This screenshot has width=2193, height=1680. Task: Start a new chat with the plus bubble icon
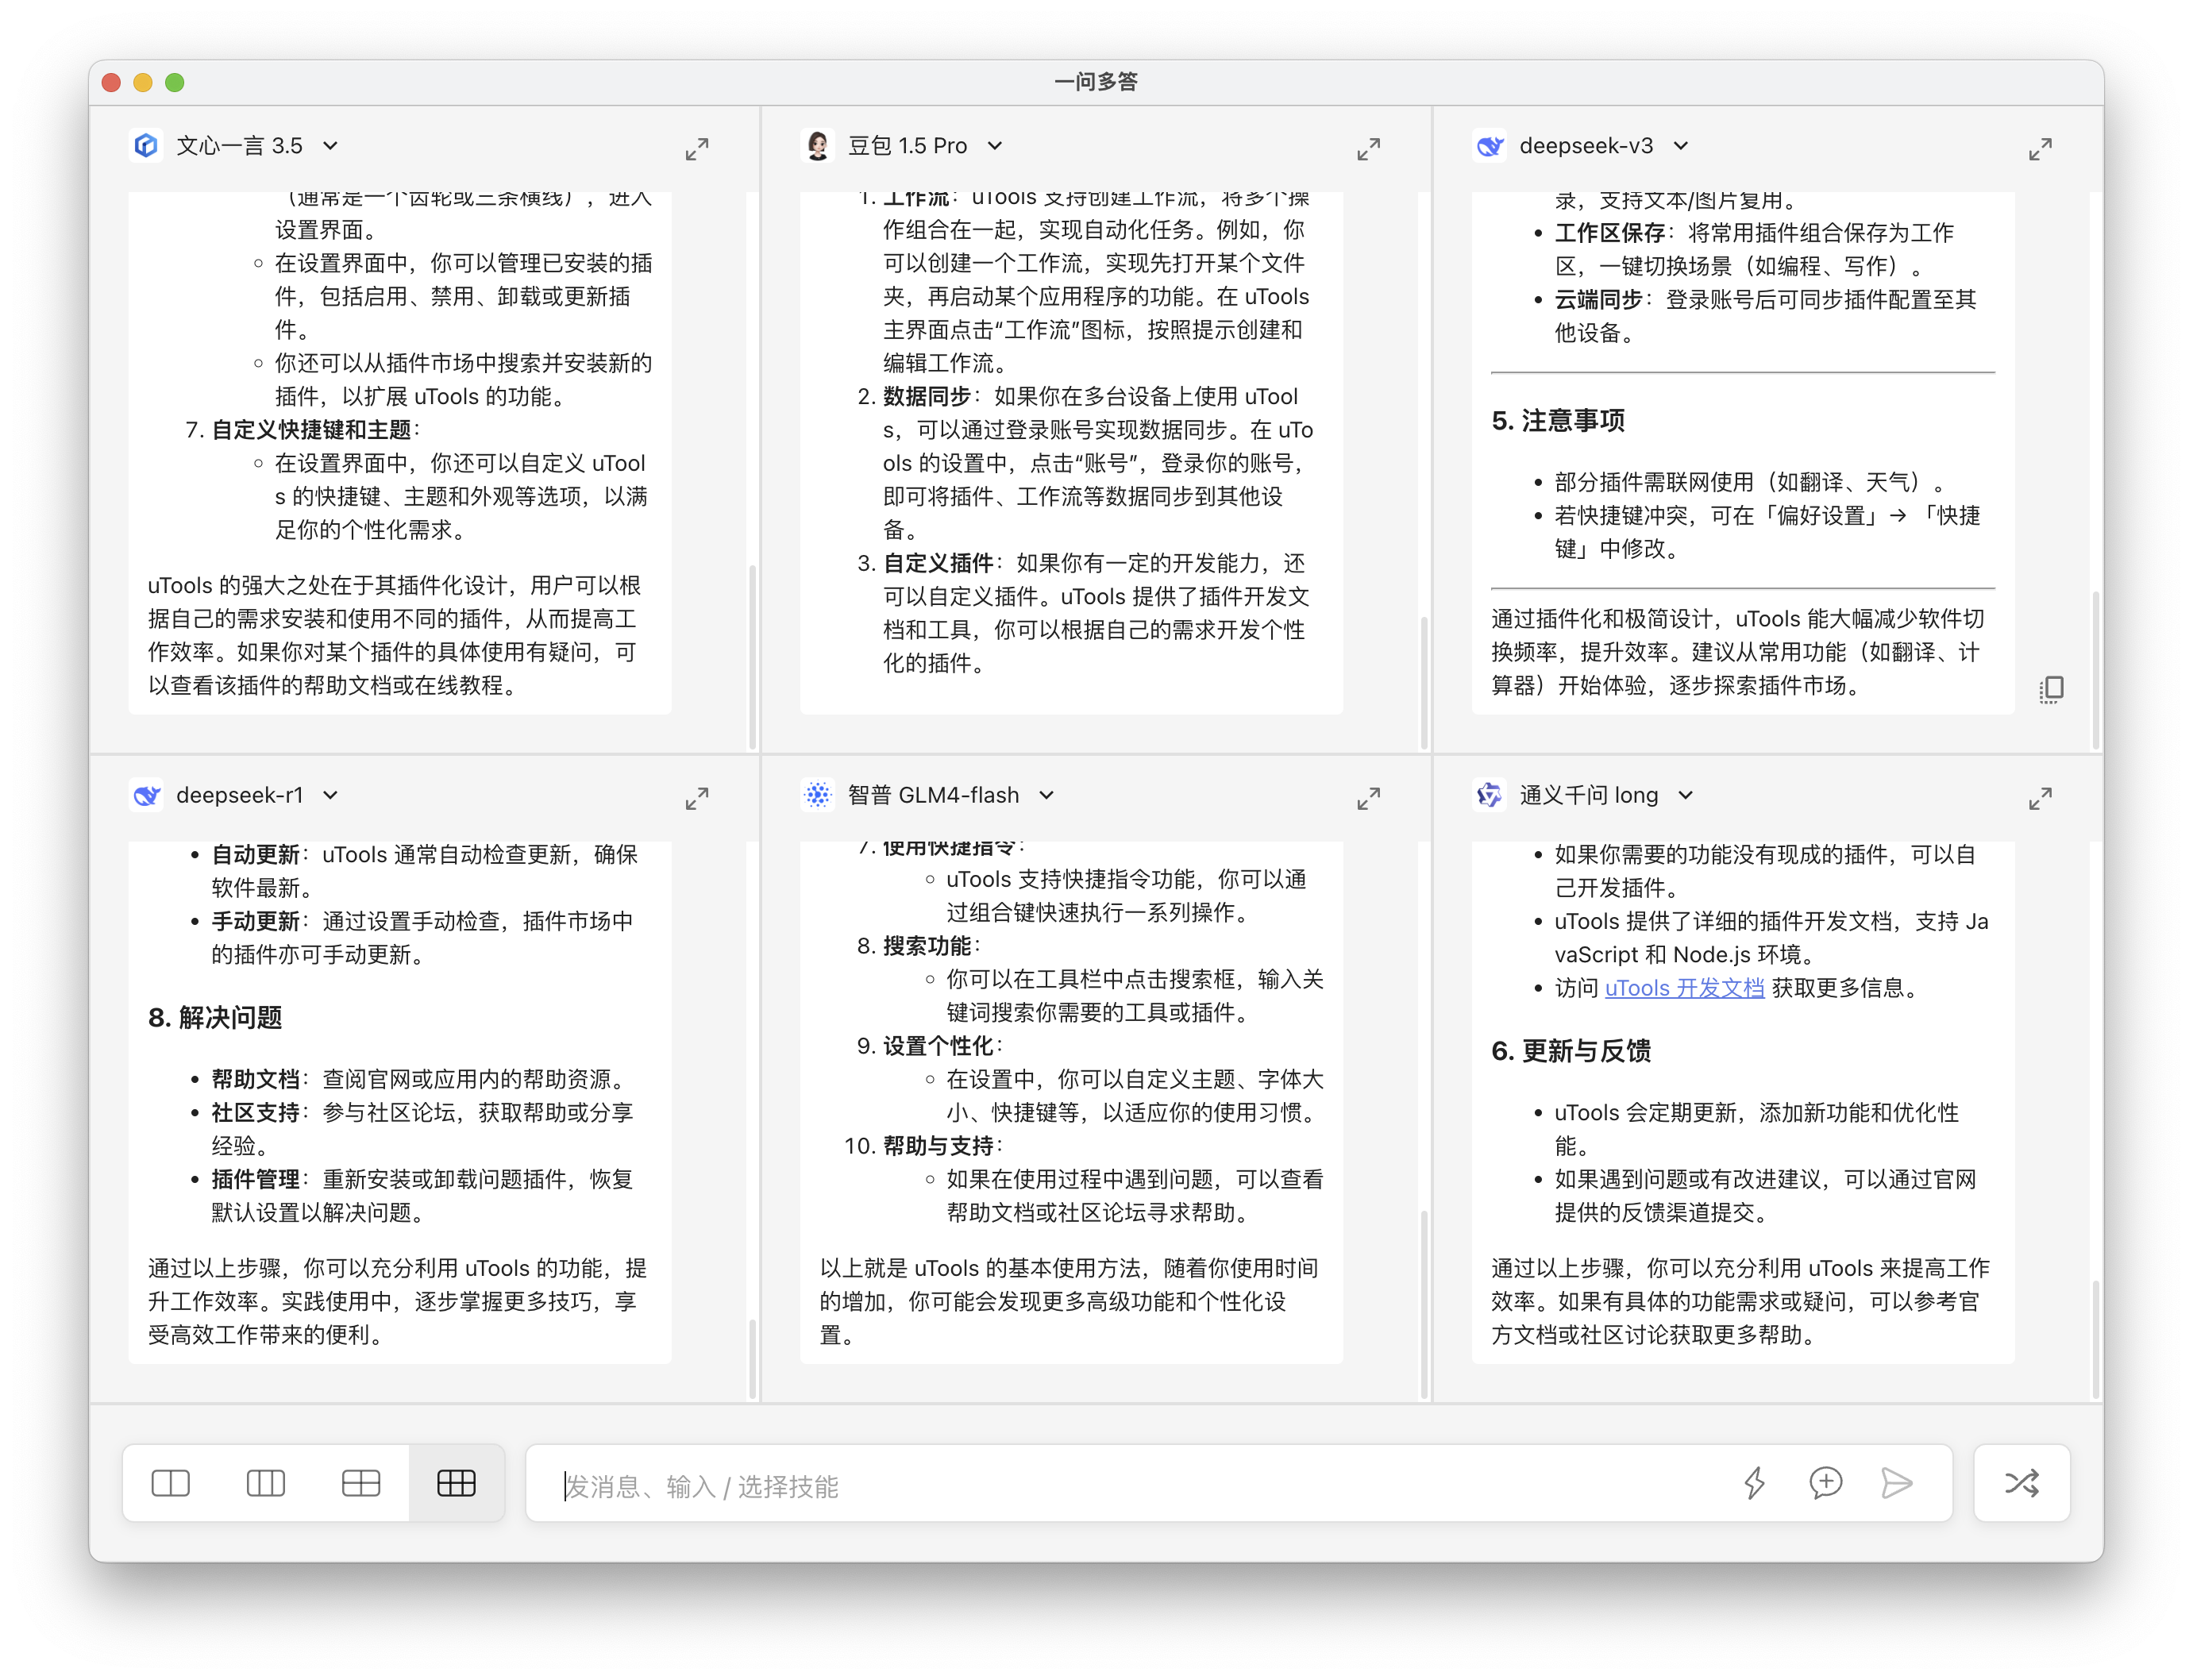(x=1826, y=1483)
